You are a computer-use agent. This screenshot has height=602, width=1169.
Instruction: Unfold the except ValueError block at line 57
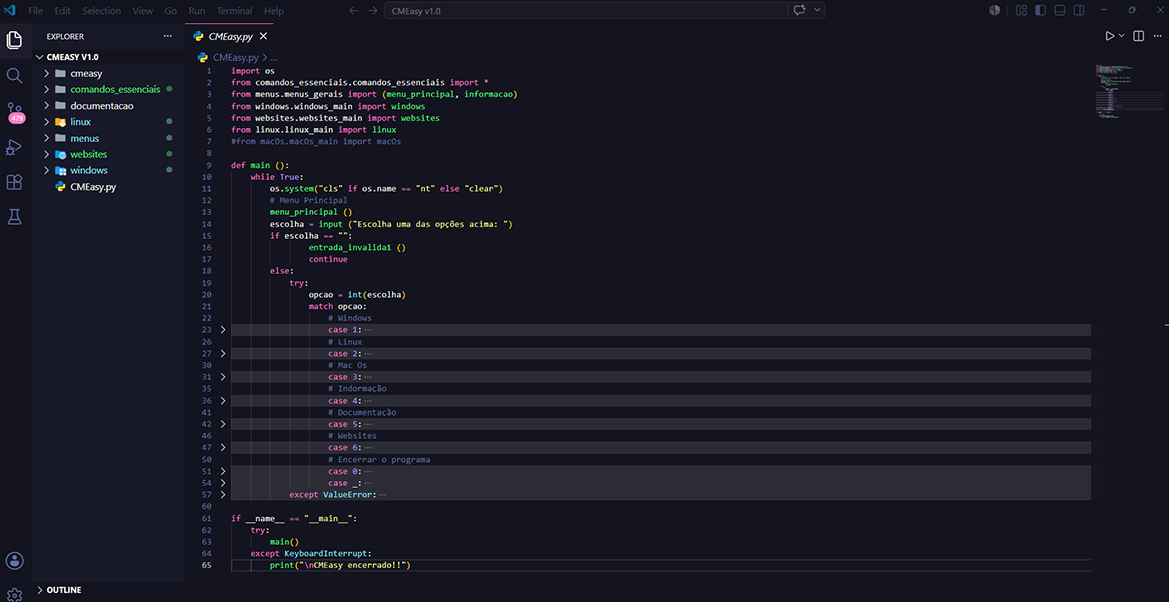[x=222, y=495]
